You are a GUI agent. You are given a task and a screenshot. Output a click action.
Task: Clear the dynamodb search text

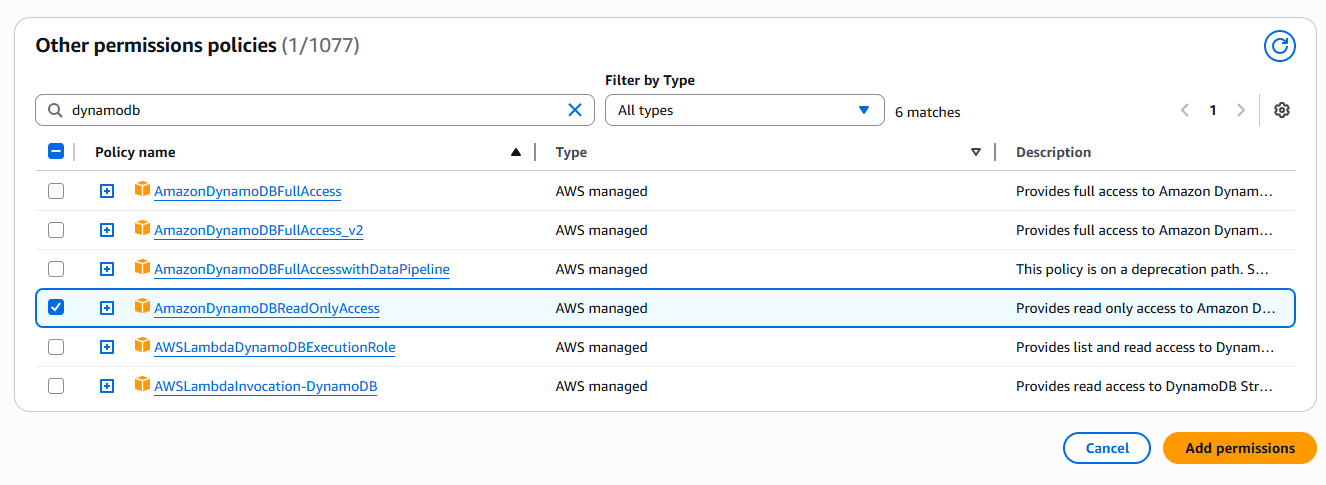(x=575, y=110)
